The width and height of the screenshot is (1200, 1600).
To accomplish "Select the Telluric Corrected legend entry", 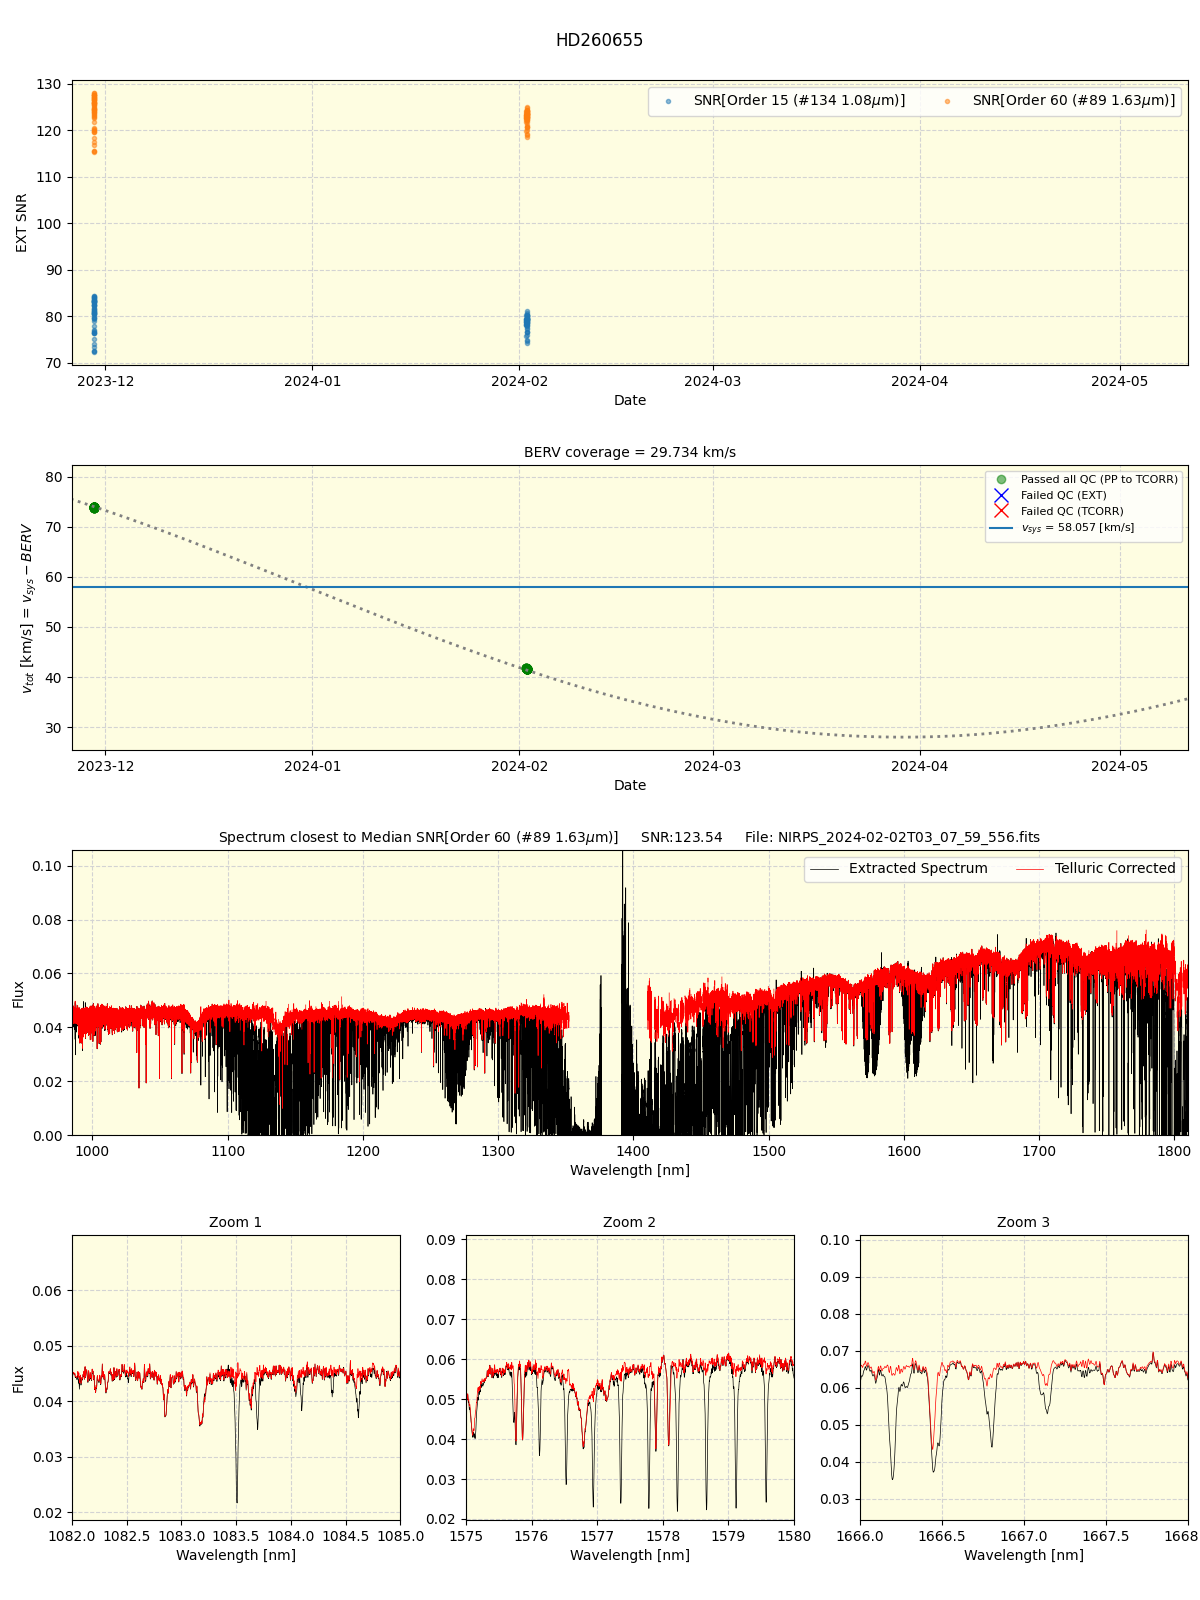I will coord(1096,869).
